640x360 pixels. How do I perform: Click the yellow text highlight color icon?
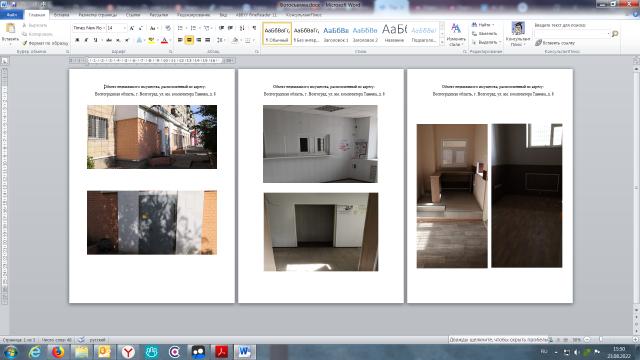[151, 40]
